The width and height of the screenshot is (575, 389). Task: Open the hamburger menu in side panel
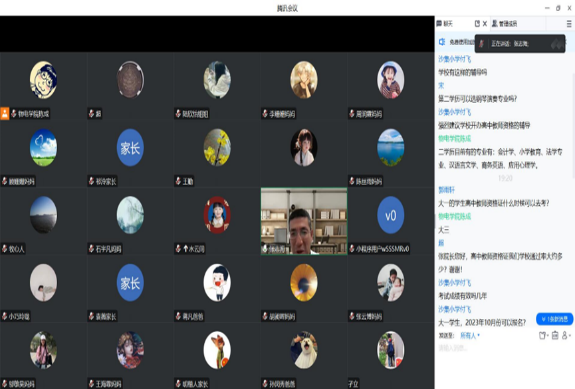pyautogui.click(x=569, y=24)
